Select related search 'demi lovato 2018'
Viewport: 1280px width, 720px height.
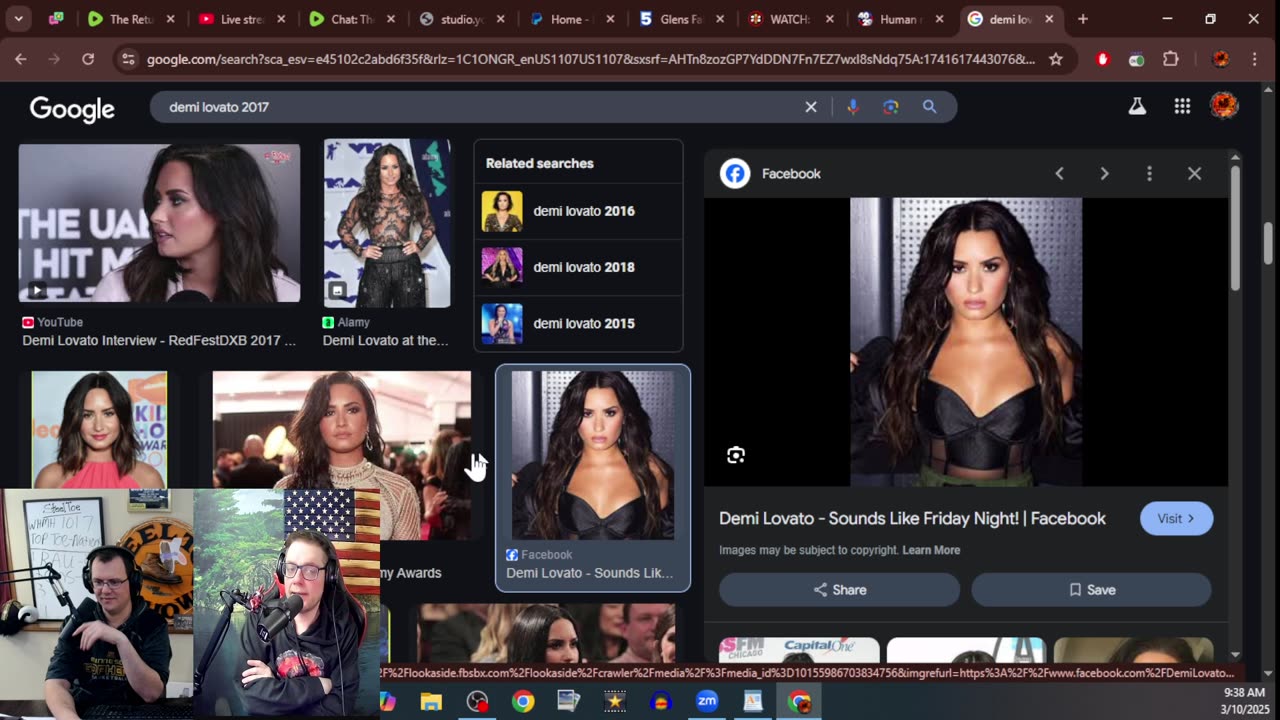(578, 268)
